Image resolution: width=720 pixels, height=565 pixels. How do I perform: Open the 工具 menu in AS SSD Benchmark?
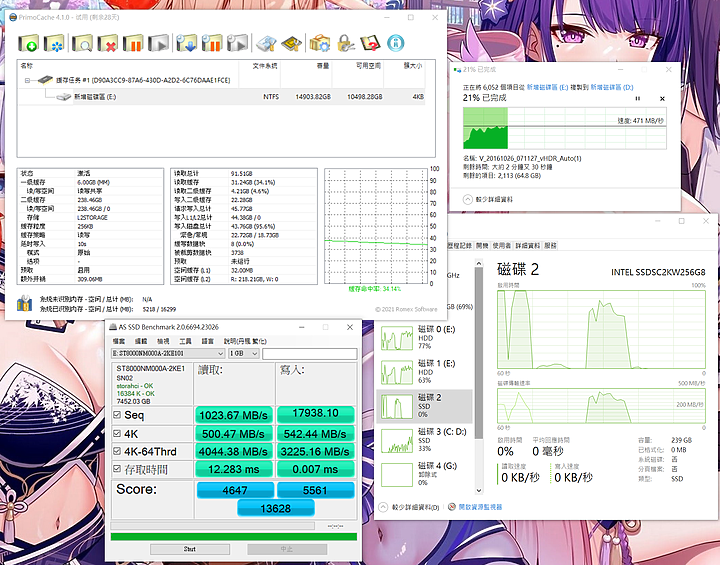point(186,341)
